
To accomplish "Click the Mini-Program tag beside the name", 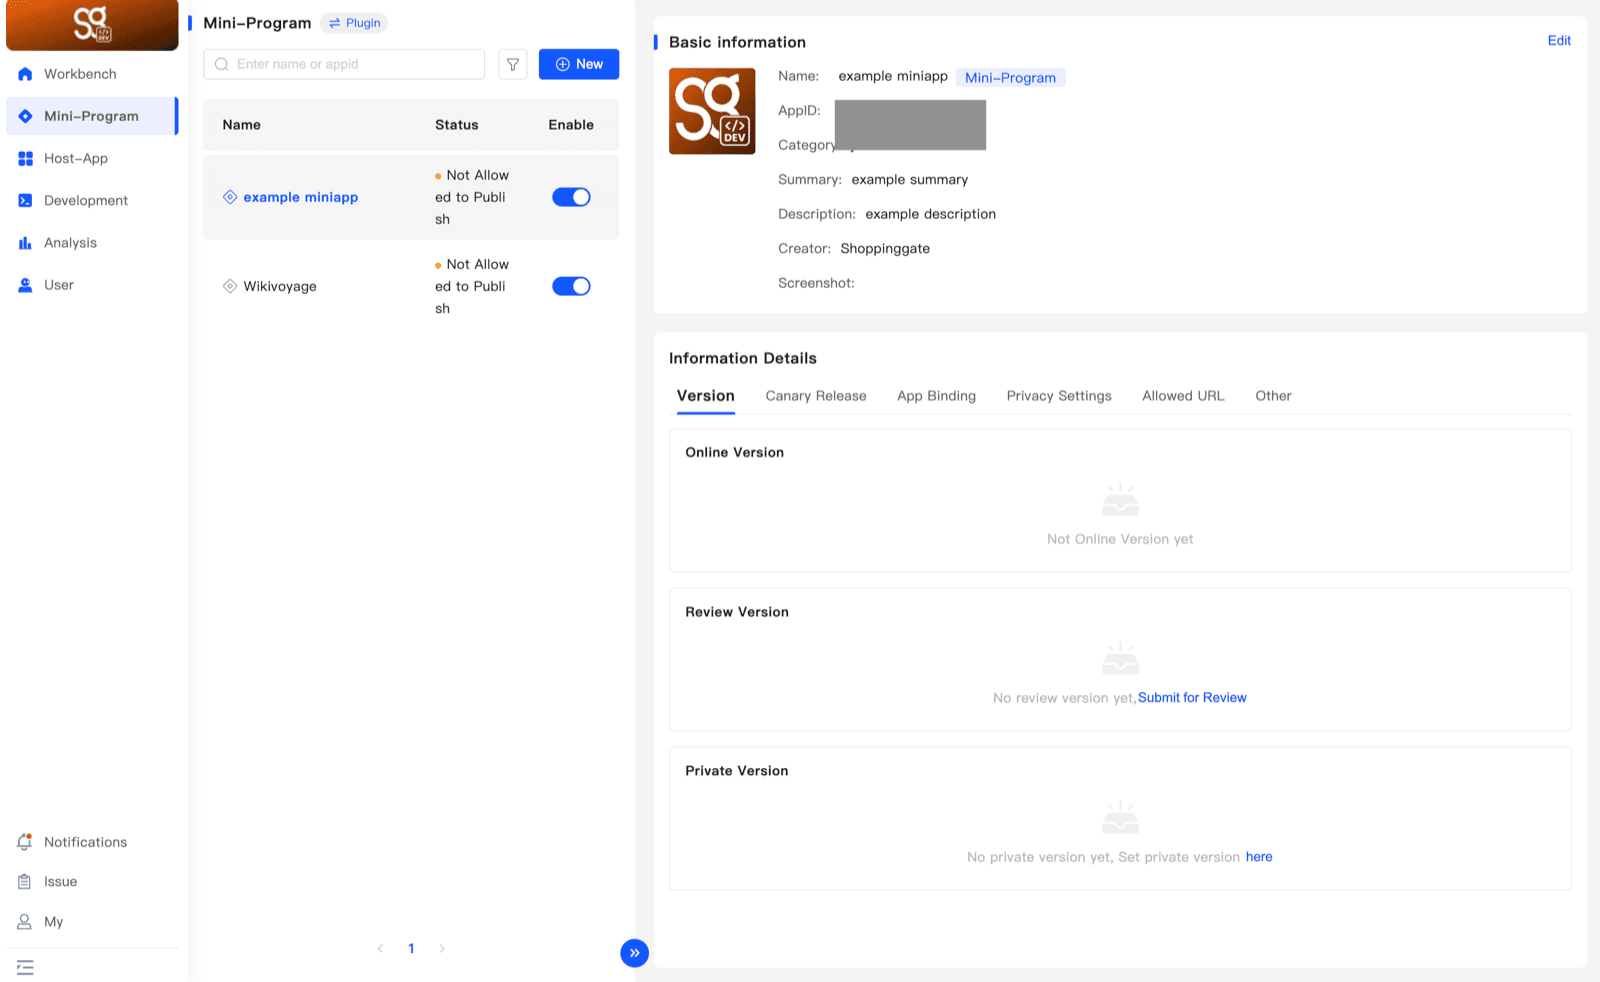I will [x=1010, y=77].
